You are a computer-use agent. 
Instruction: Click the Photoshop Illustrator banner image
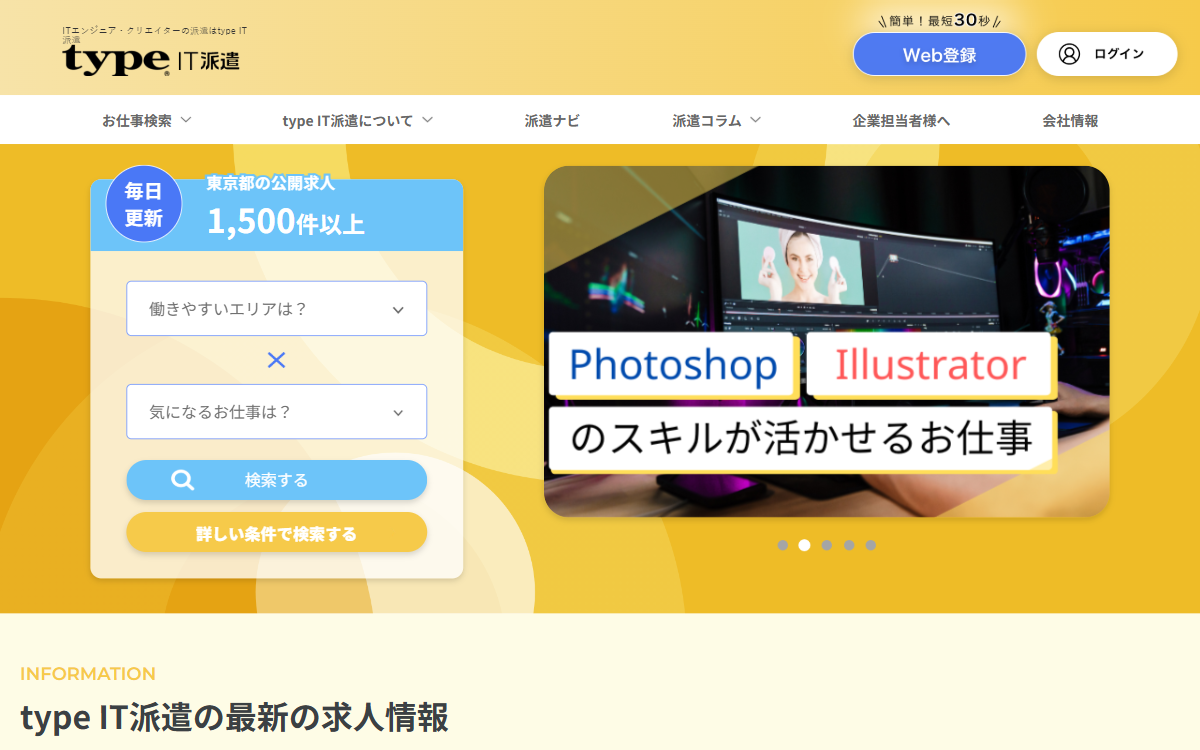click(x=827, y=341)
